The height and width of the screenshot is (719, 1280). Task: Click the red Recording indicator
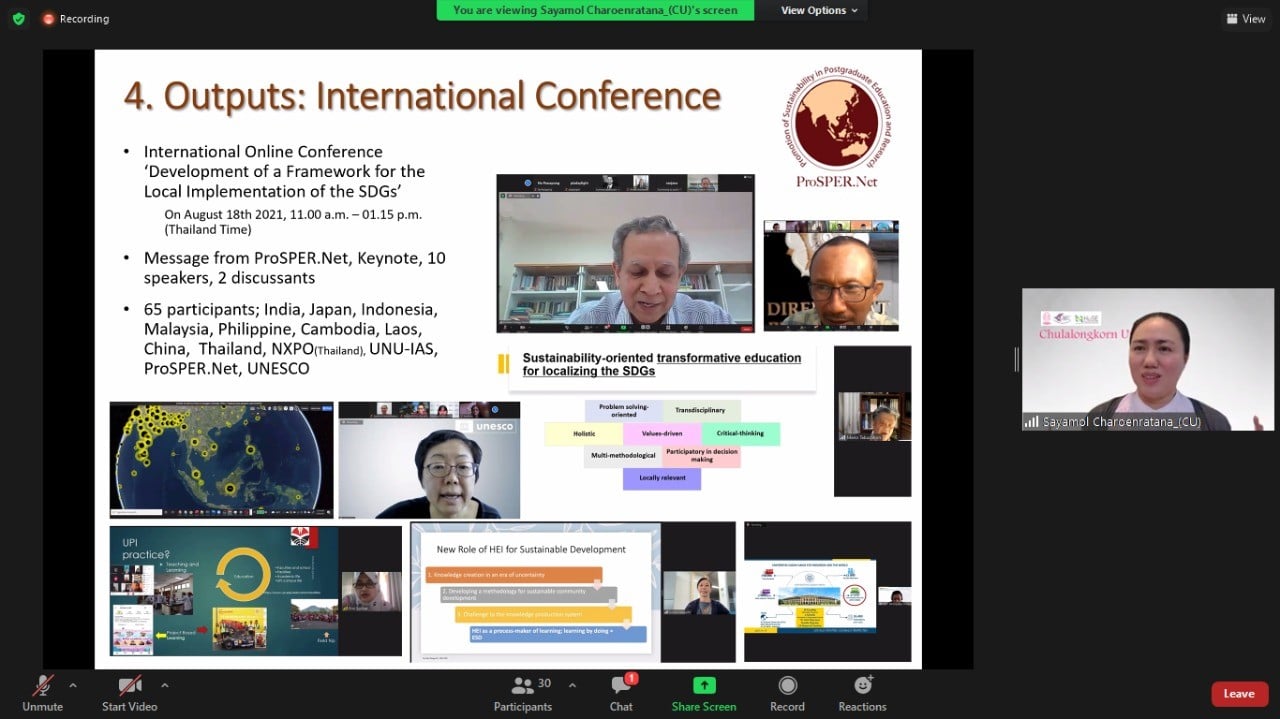tap(76, 18)
